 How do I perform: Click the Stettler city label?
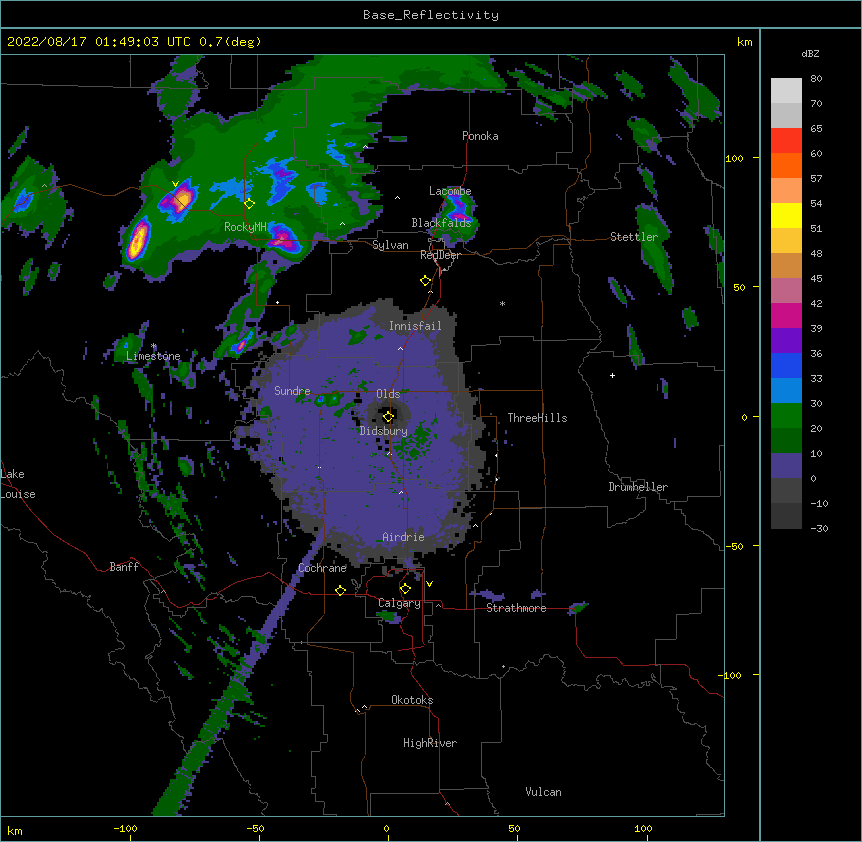point(634,237)
